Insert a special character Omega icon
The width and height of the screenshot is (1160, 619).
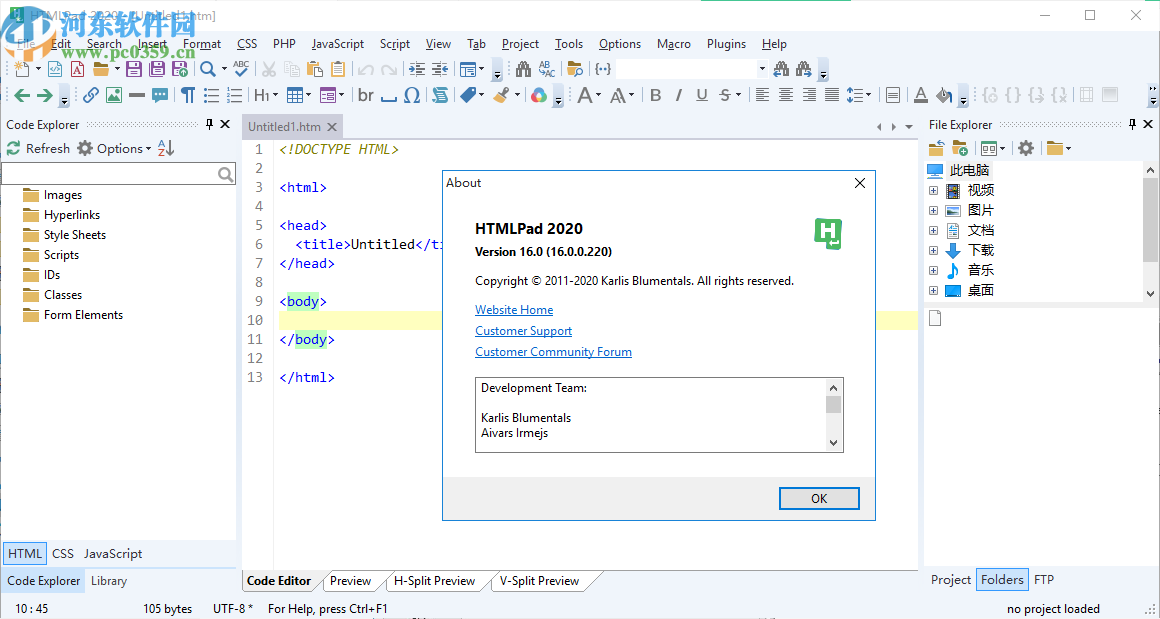tap(412, 95)
